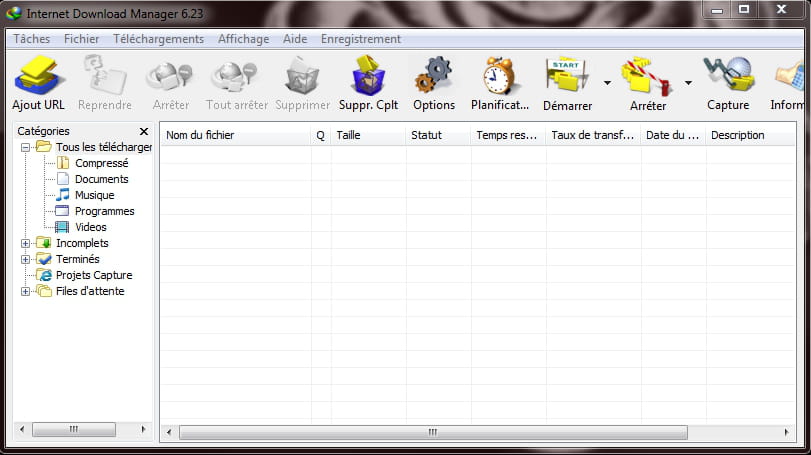Expand the Terminés tree node
This screenshot has width=811, height=455.
(25, 260)
